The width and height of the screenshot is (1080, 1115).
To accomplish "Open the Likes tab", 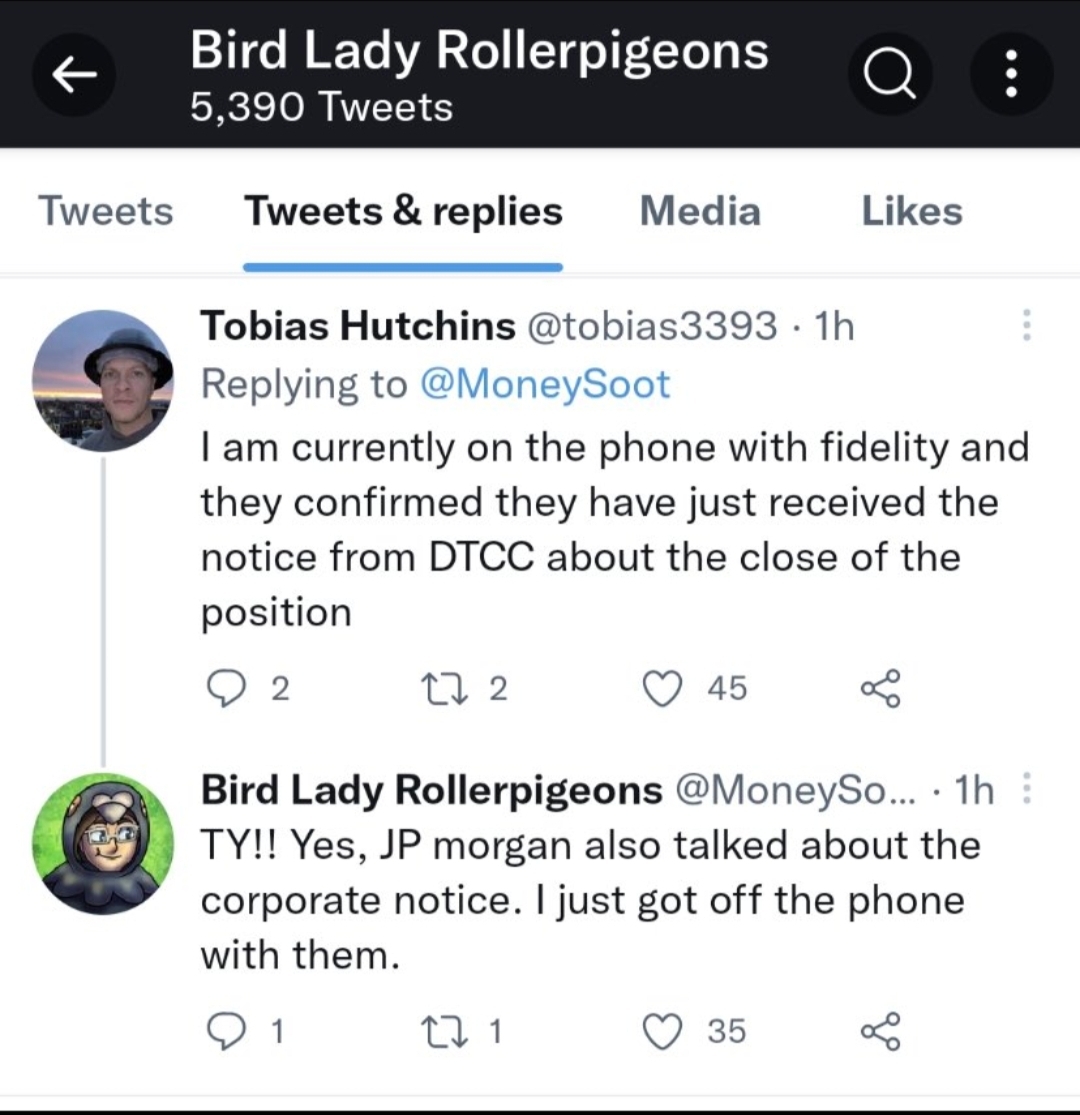I will tap(911, 212).
